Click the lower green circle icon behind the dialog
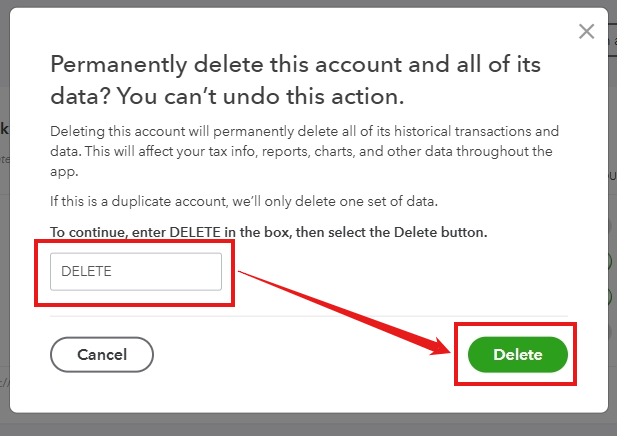 pyautogui.click(x=611, y=297)
